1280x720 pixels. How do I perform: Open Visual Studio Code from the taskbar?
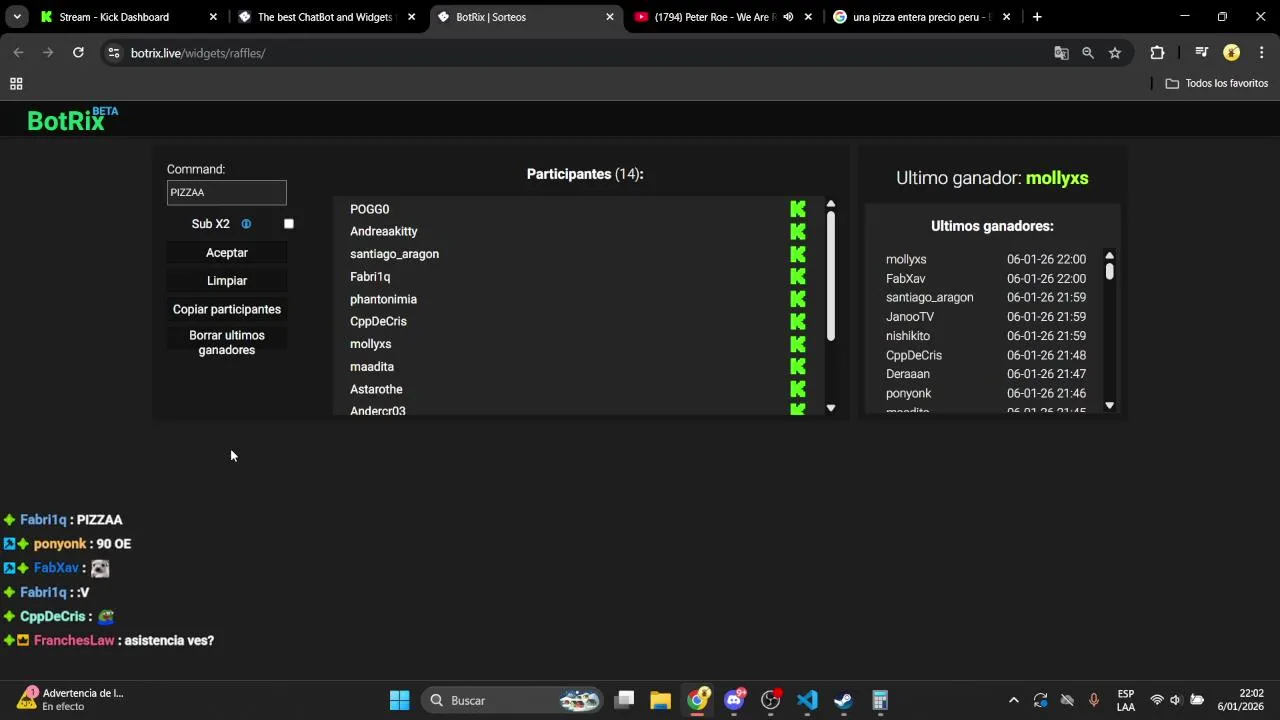tap(807, 700)
